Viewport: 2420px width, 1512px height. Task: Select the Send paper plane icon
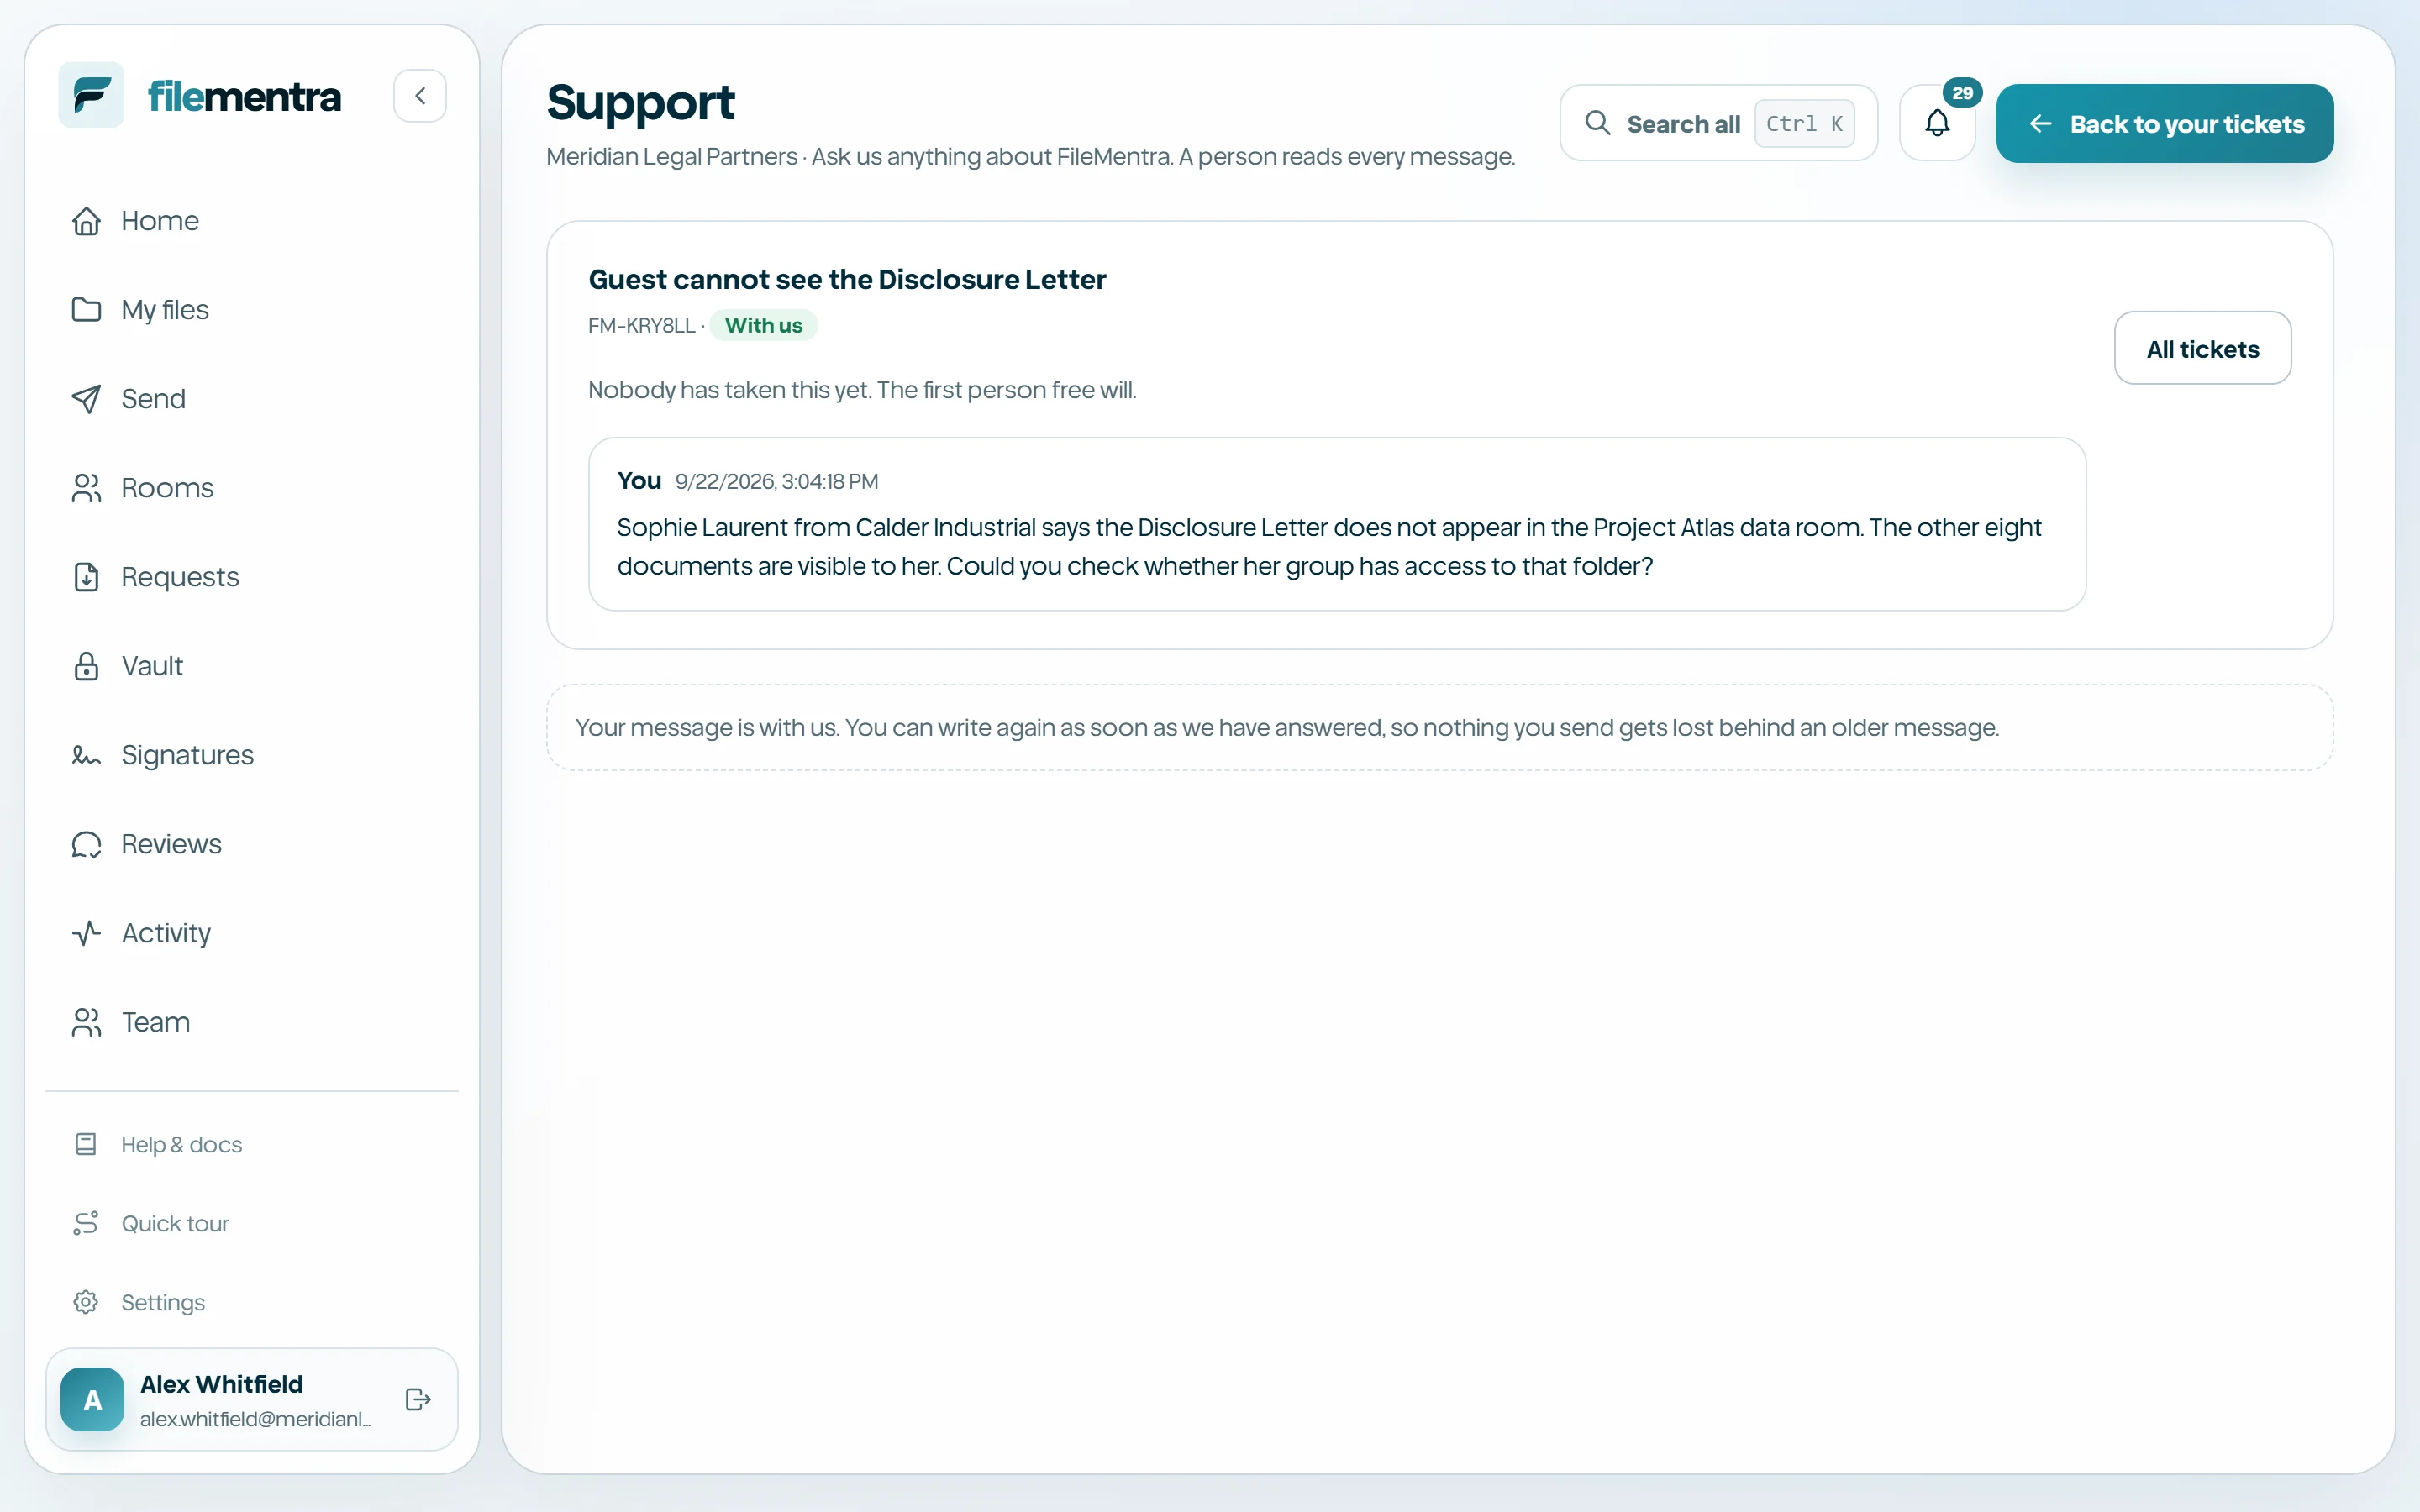tap(87, 399)
